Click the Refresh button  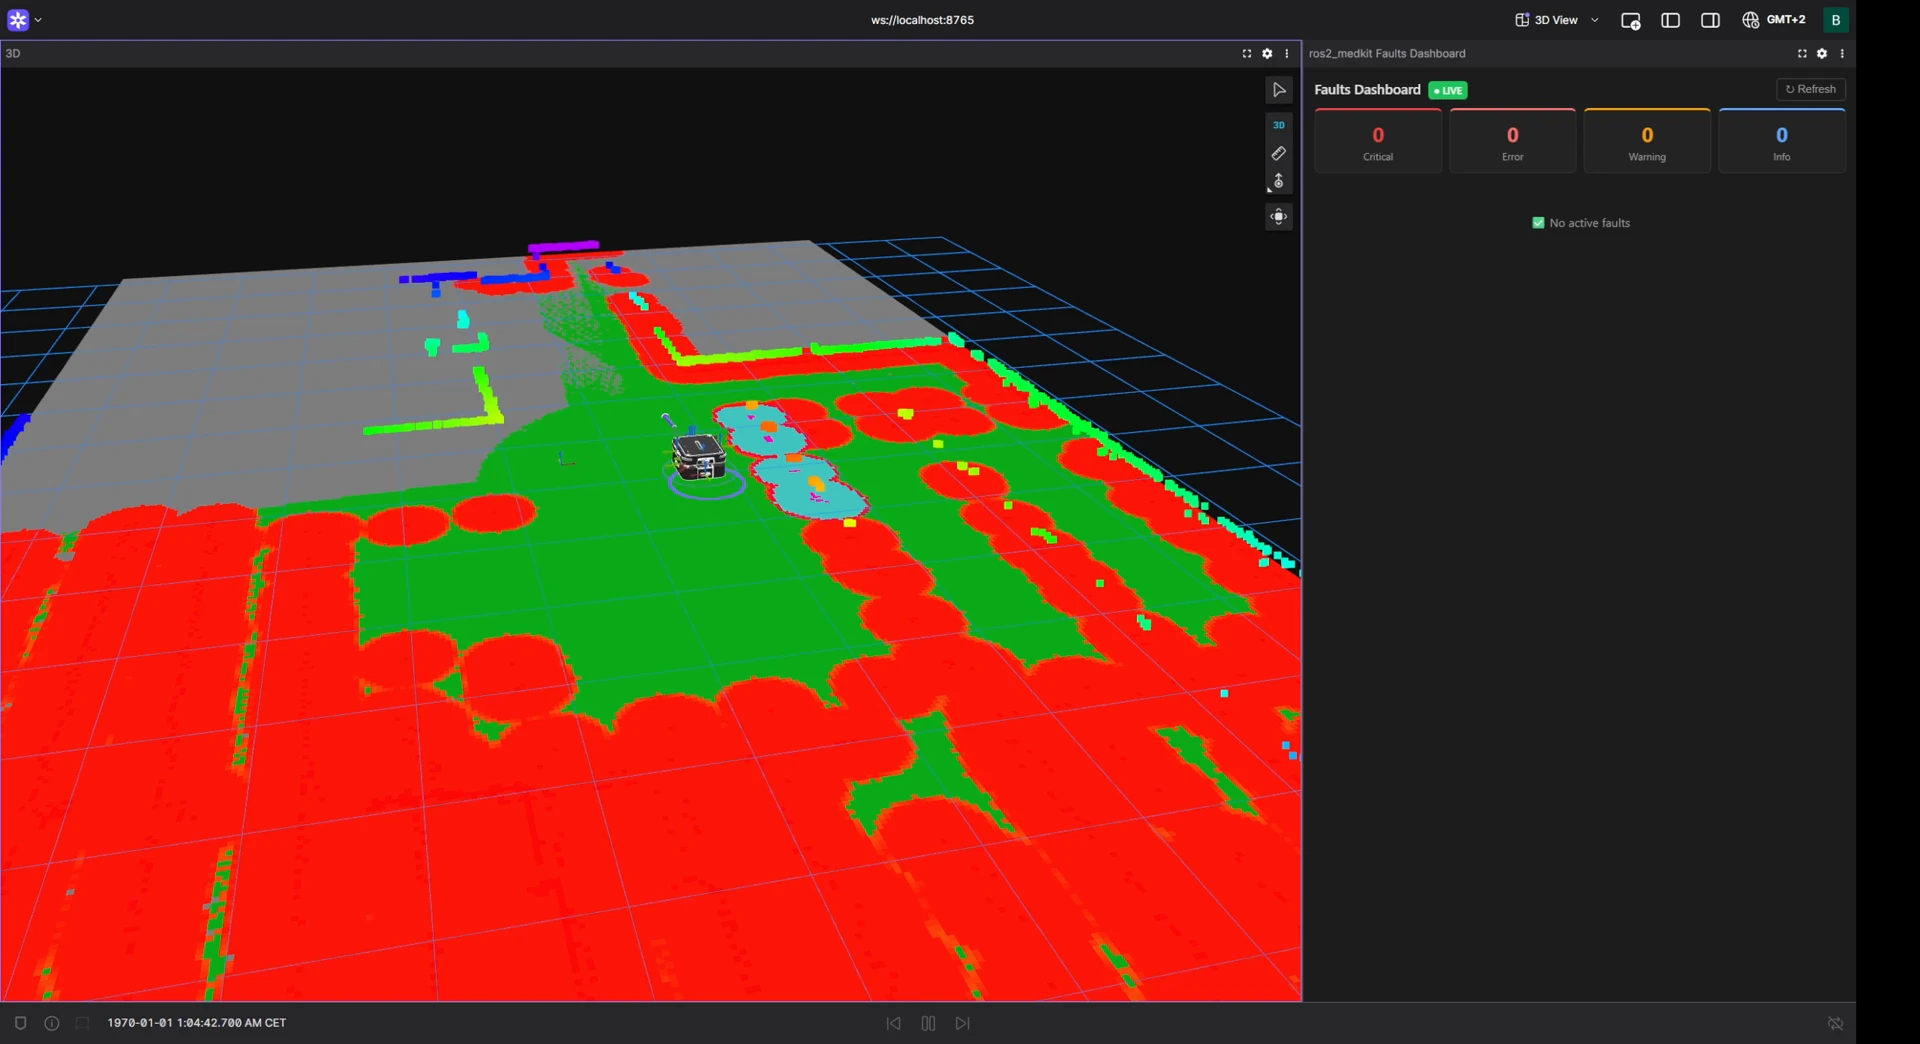click(1811, 89)
